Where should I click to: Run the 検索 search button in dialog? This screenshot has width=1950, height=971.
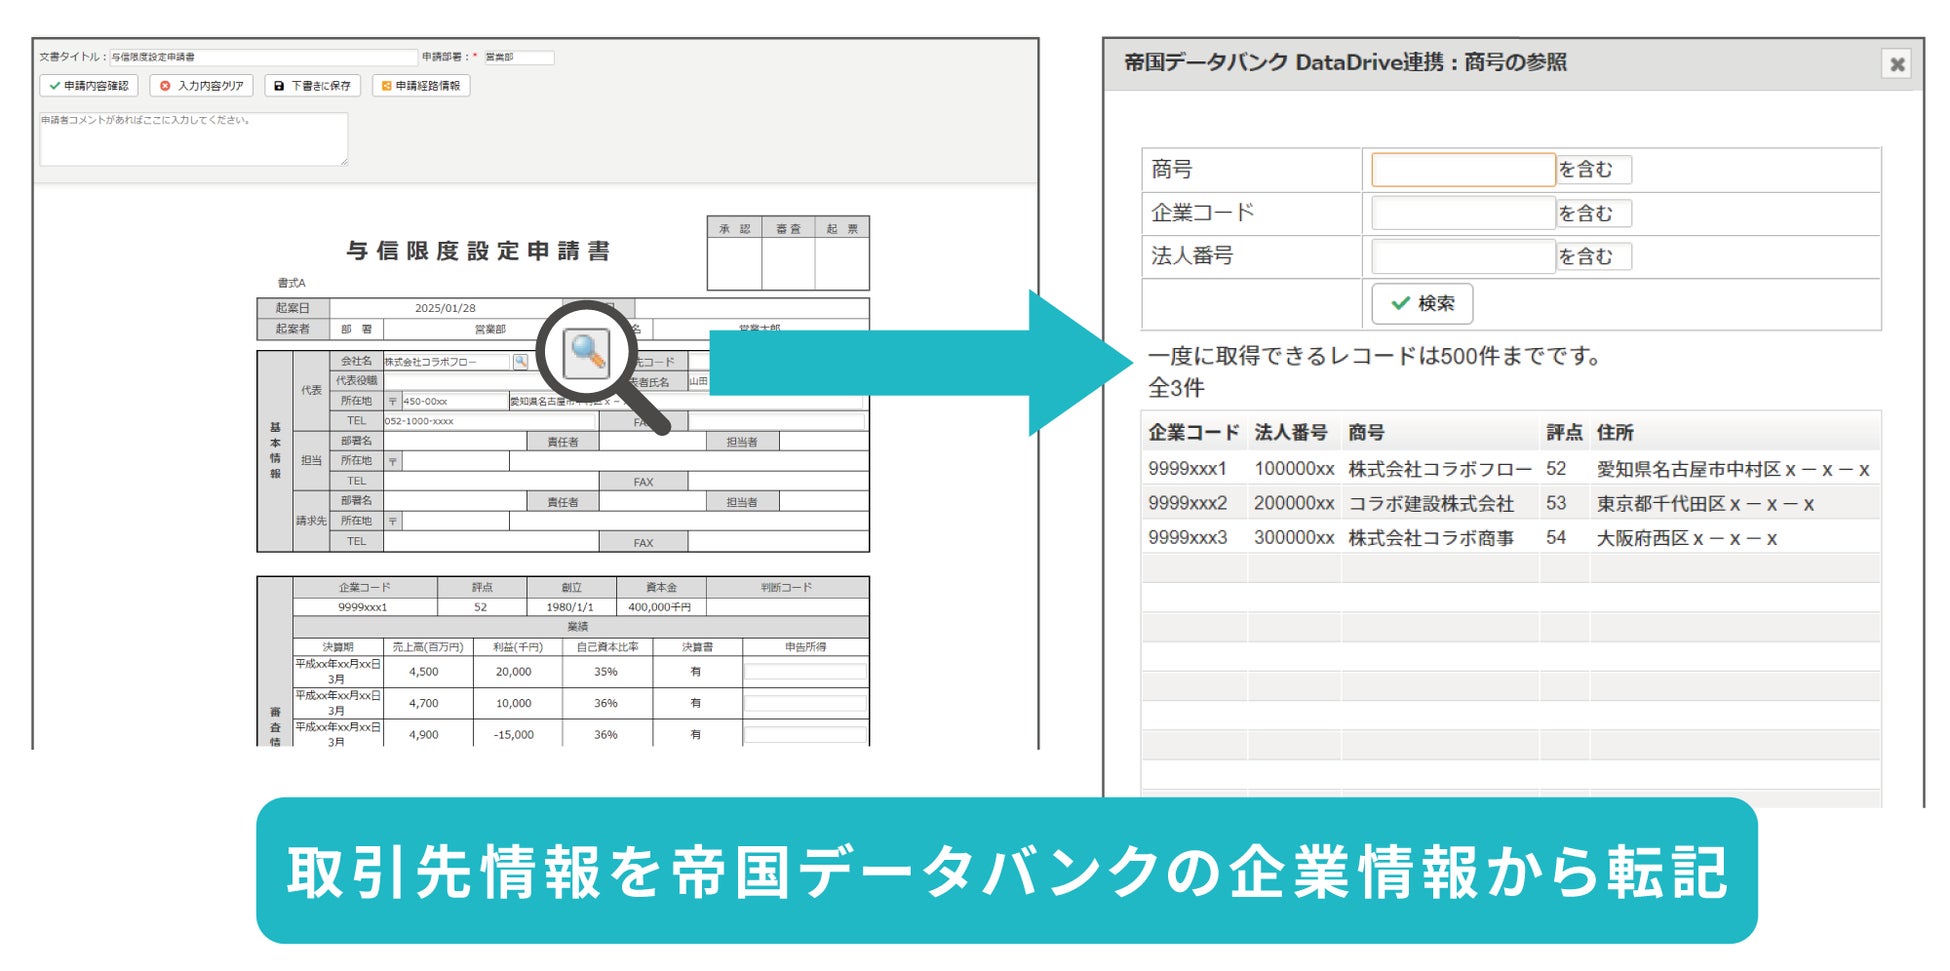pos(1422,303)
